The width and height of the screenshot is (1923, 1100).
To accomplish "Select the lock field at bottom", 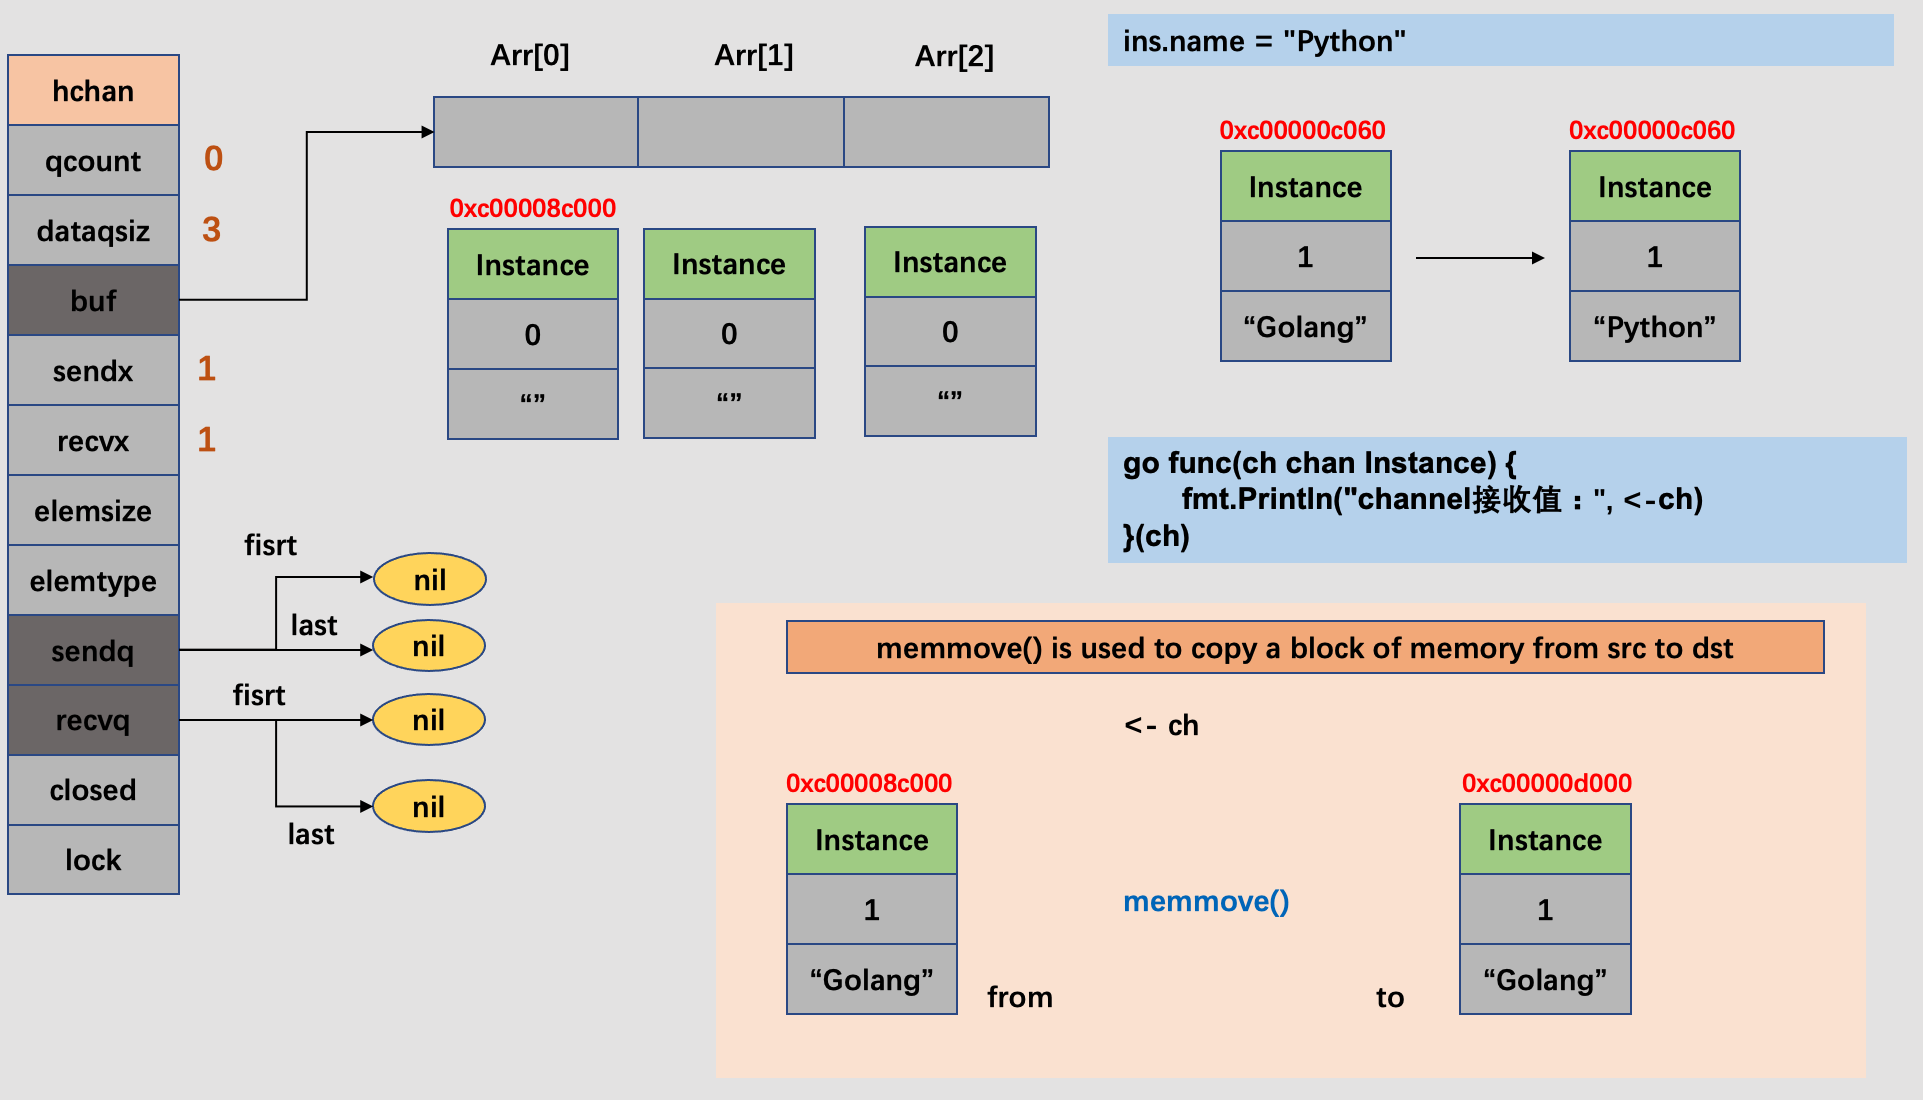I will 93,860.
